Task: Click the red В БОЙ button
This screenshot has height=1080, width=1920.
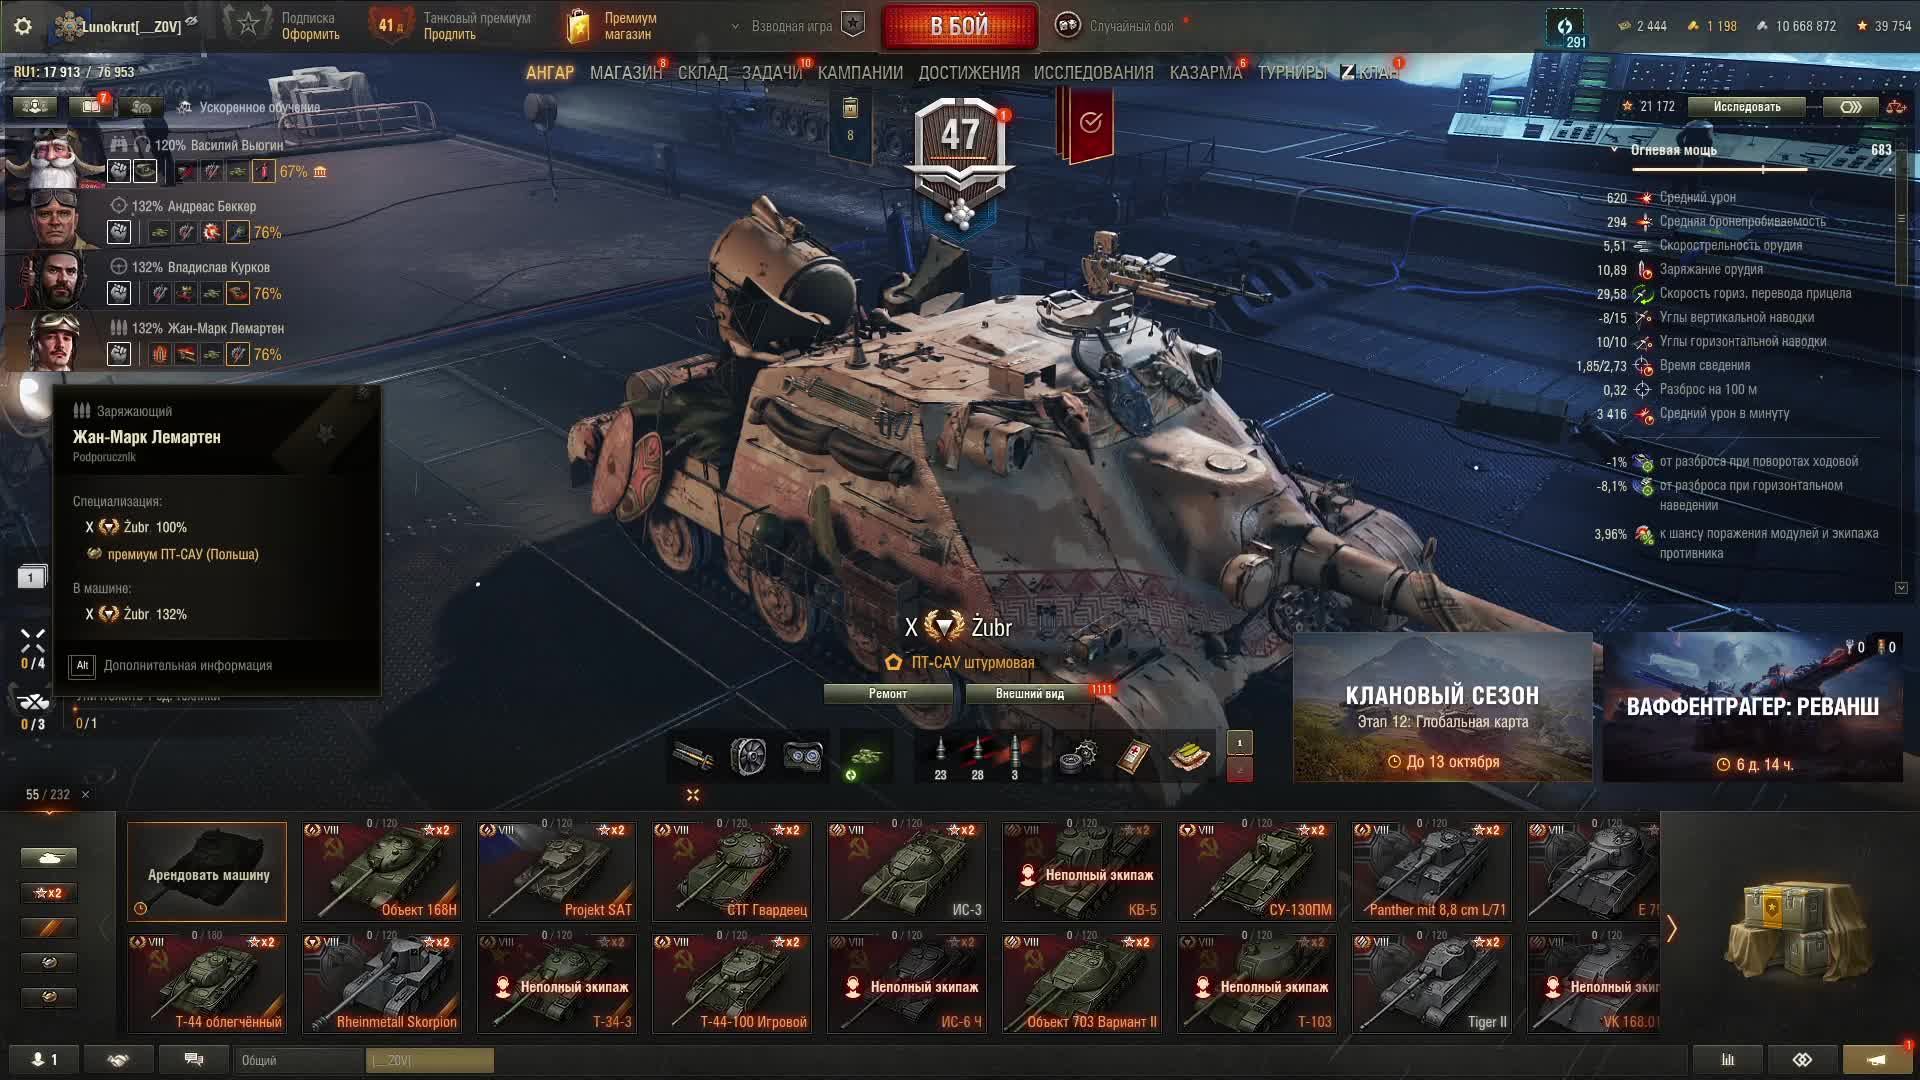Action: (960, 27)
